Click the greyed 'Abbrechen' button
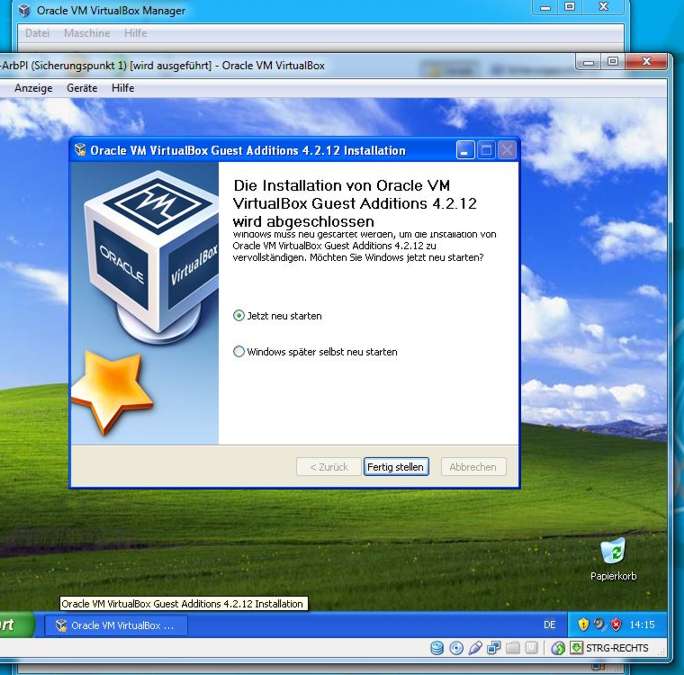 pos(473,467)
